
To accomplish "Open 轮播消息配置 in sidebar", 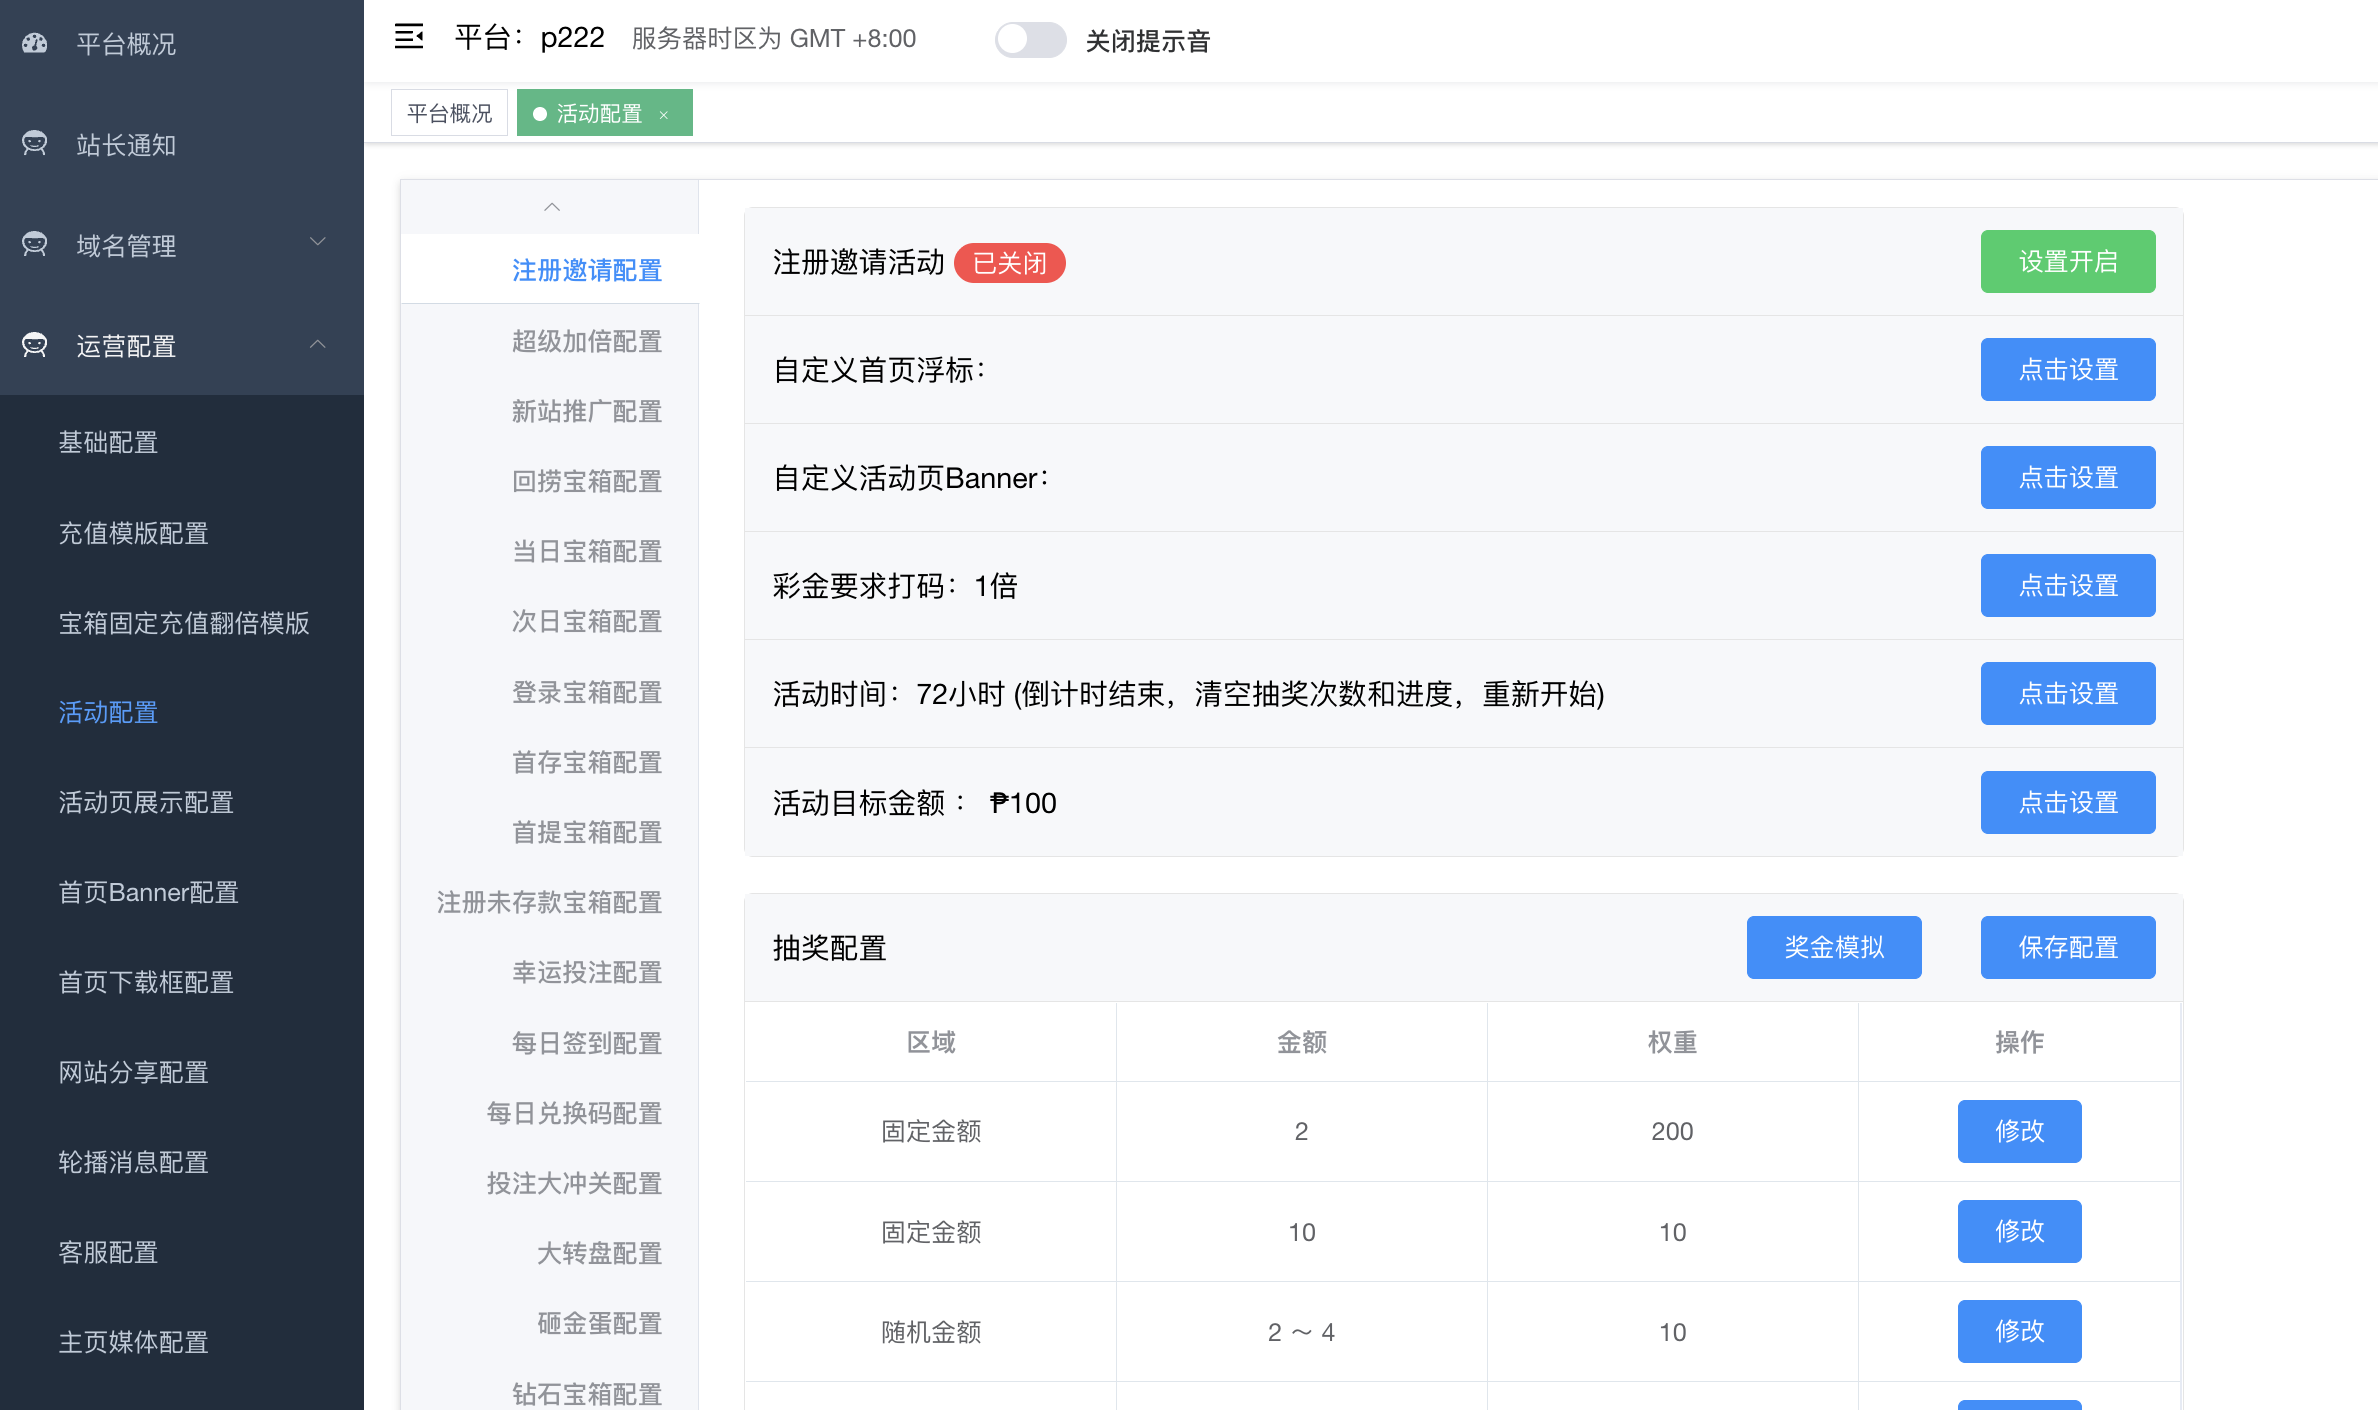I will [x=134, y=1162].
